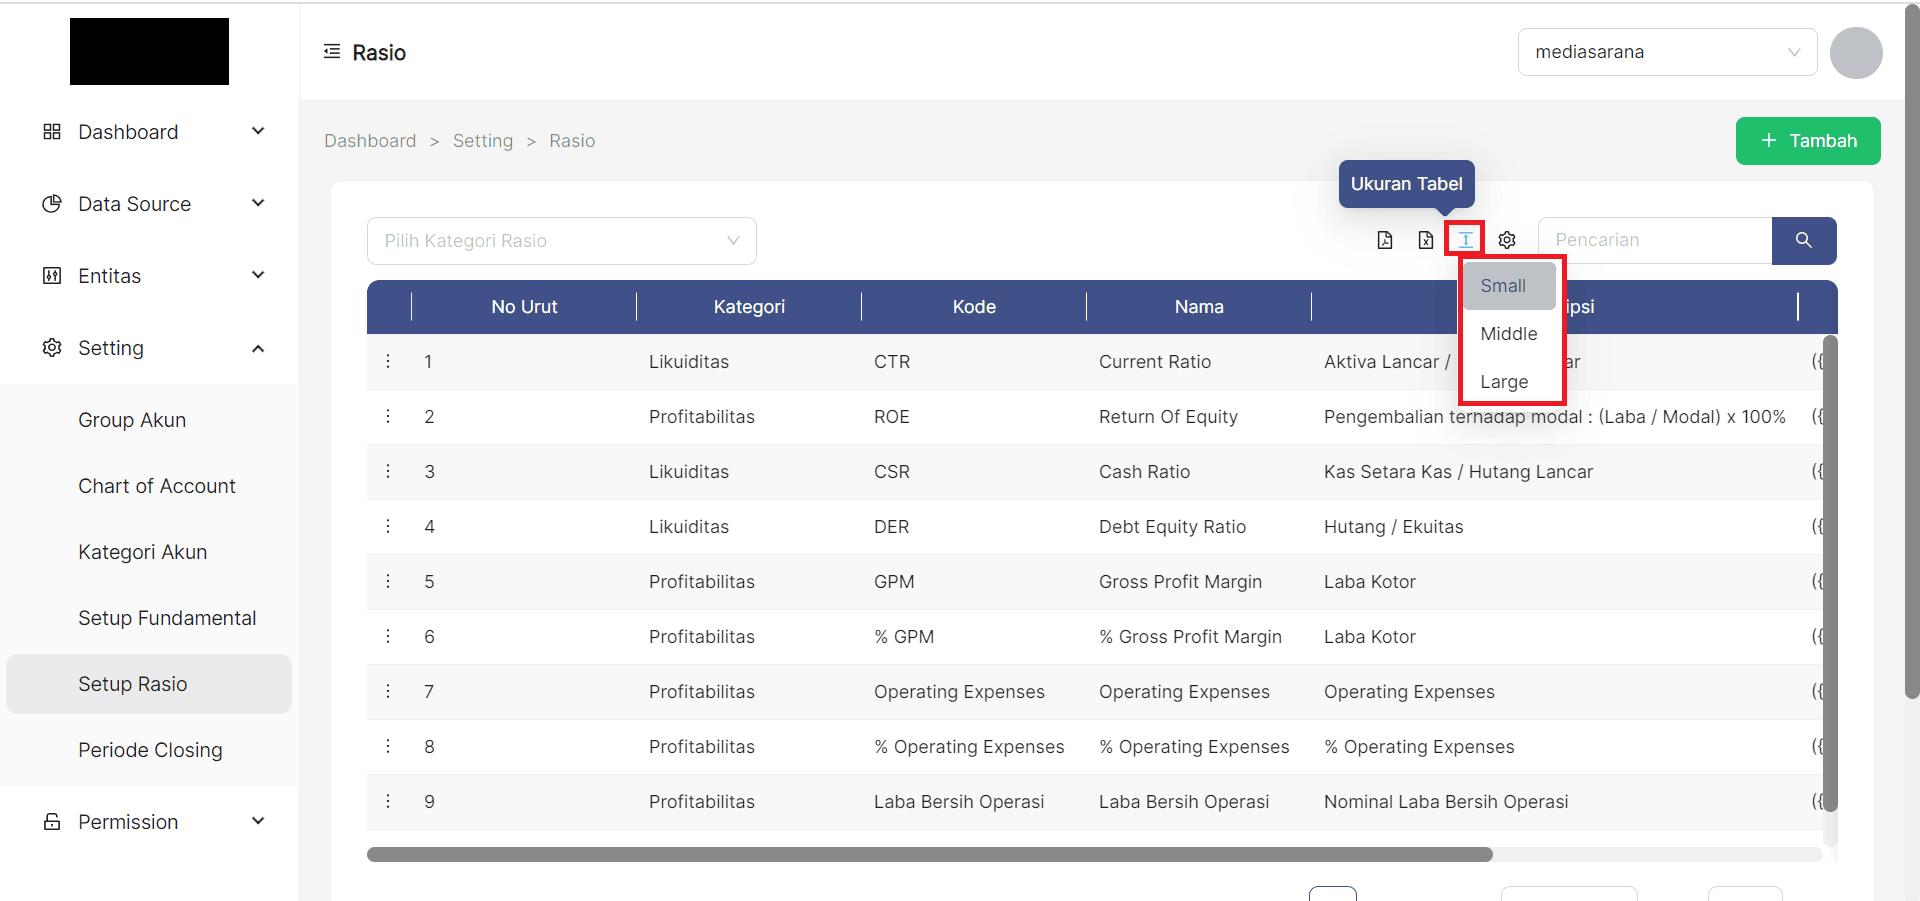
Task: Select the Small table size option
Action: (x=1503, y=285)
